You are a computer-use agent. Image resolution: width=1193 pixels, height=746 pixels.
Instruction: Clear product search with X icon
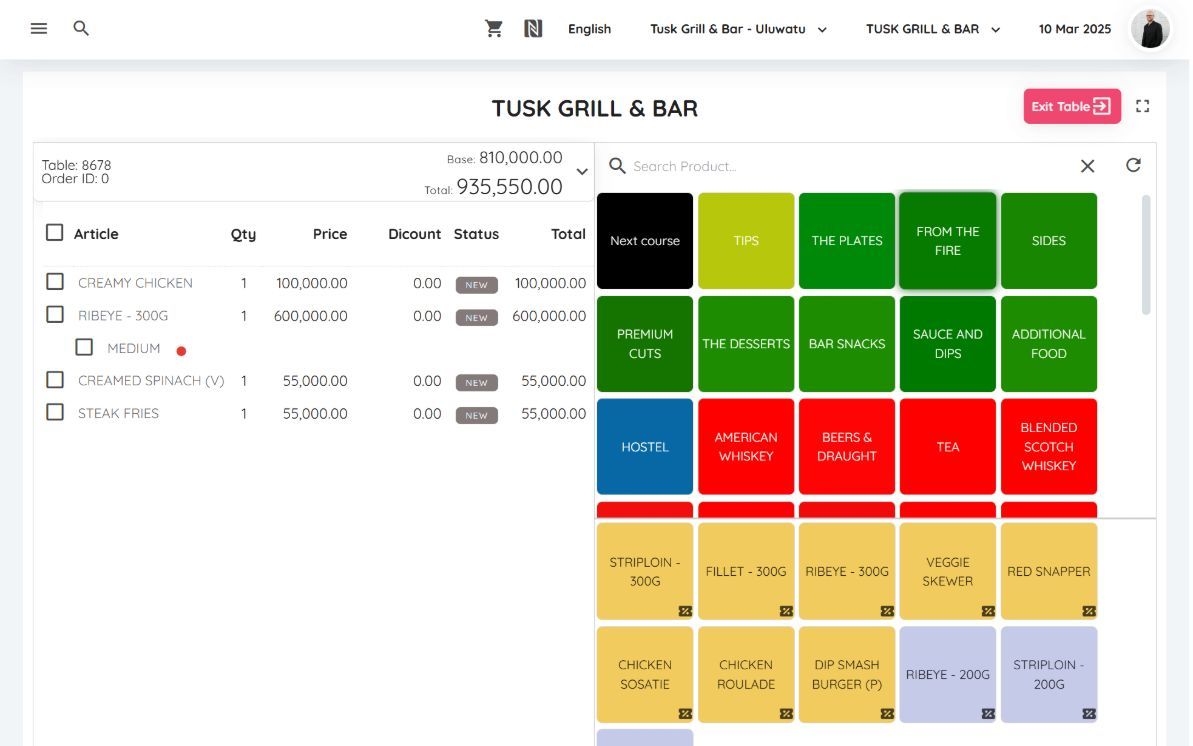click(x=1087, y=166)
